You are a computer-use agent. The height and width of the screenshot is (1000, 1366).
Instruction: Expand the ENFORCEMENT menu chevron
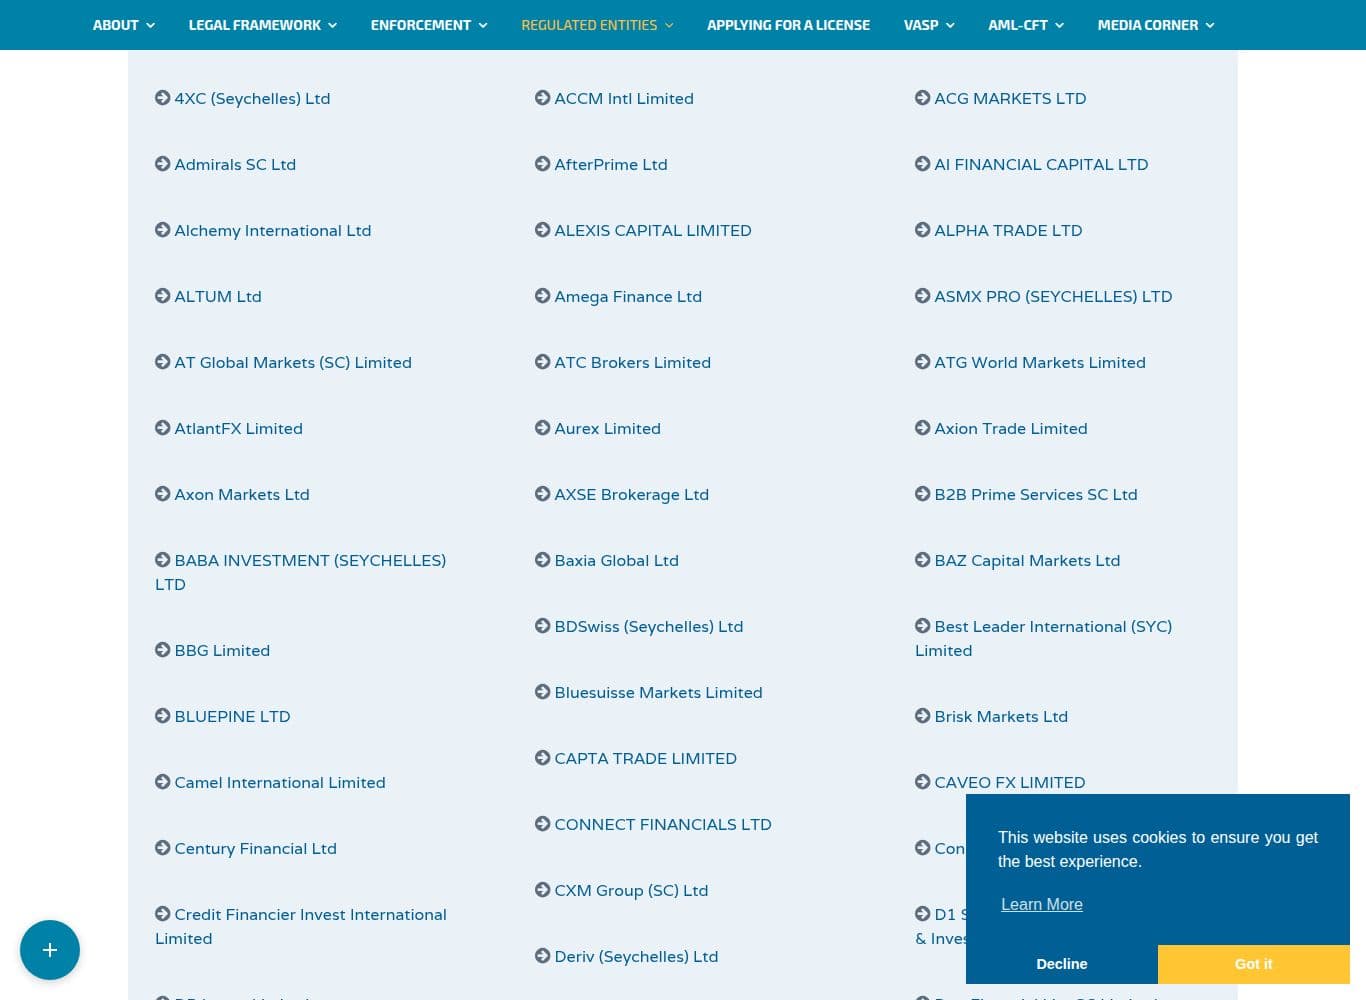(482, 25)
